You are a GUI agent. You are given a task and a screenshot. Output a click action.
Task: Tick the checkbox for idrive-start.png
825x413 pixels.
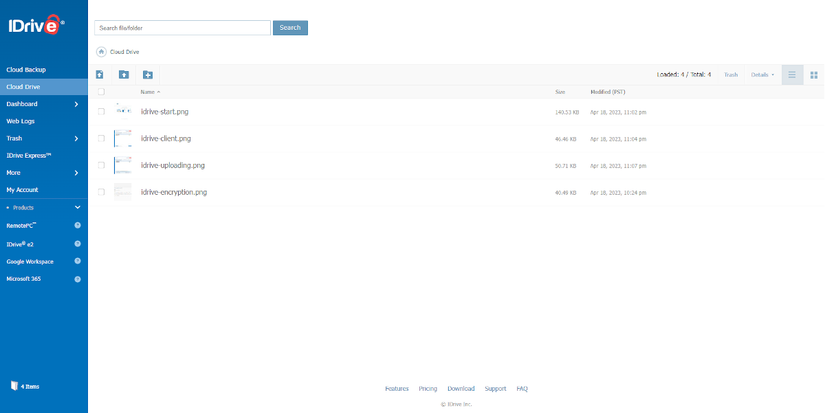pyautogui.click(x=101, y=112)
